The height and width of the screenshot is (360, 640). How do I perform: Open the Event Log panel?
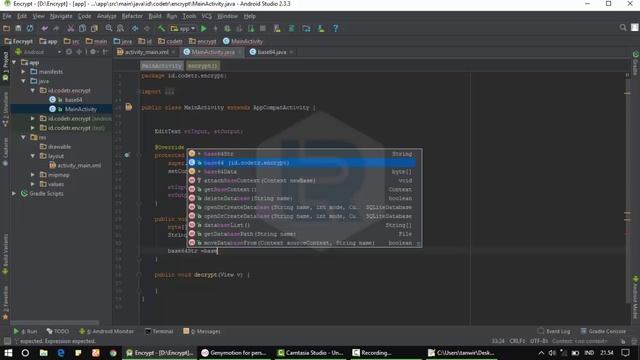[x=554, y=331]
